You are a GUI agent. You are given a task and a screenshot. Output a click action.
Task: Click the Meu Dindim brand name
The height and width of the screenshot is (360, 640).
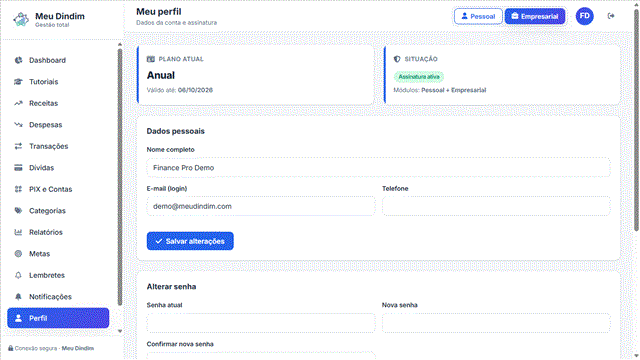[x=60, y=16]
